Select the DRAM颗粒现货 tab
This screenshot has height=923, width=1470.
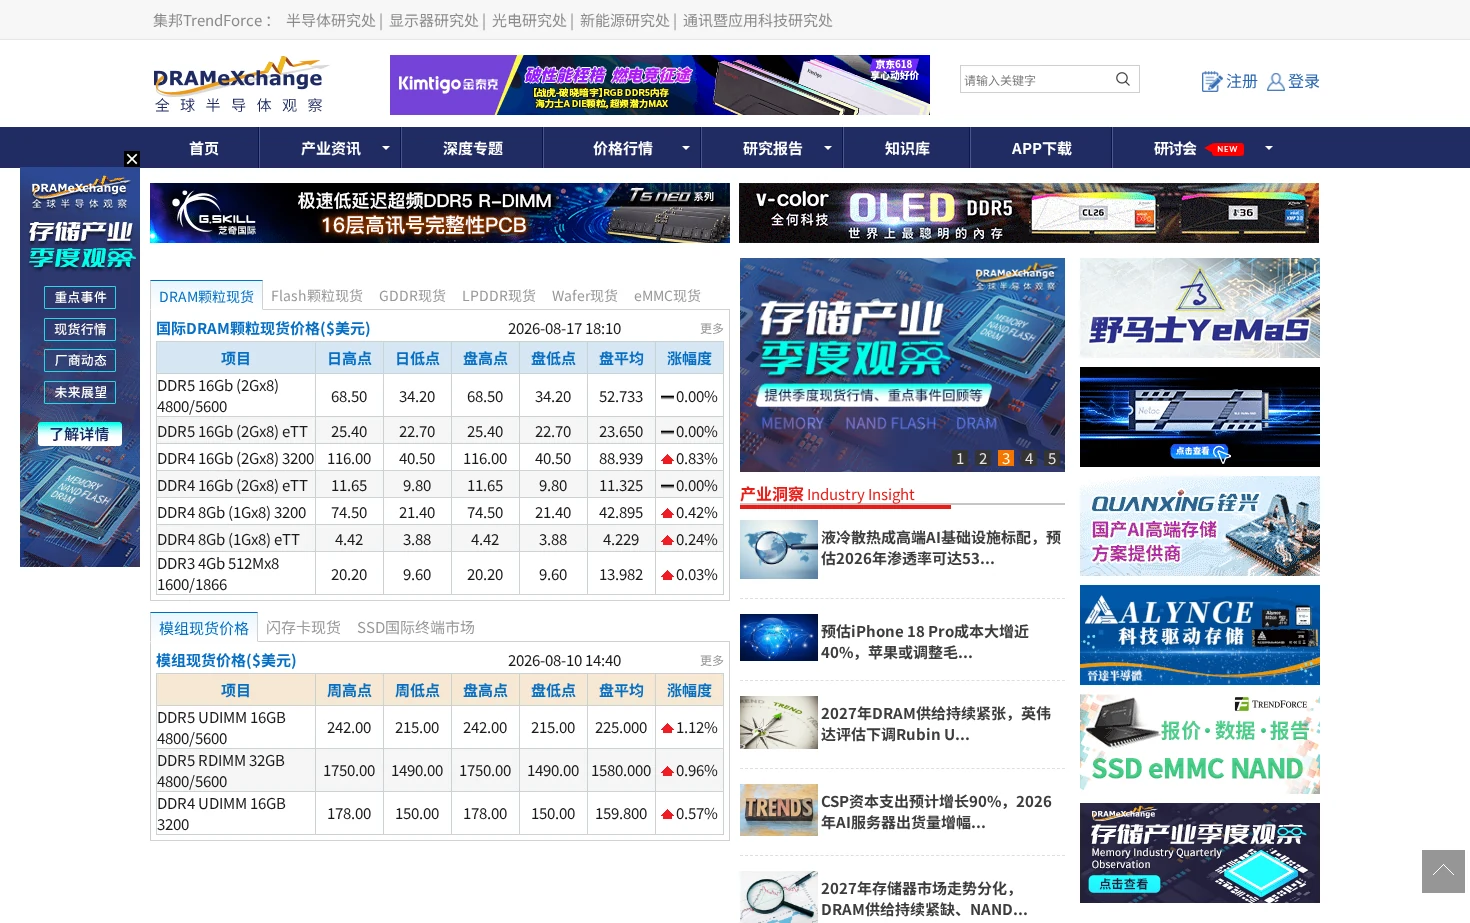coord(206,296)
